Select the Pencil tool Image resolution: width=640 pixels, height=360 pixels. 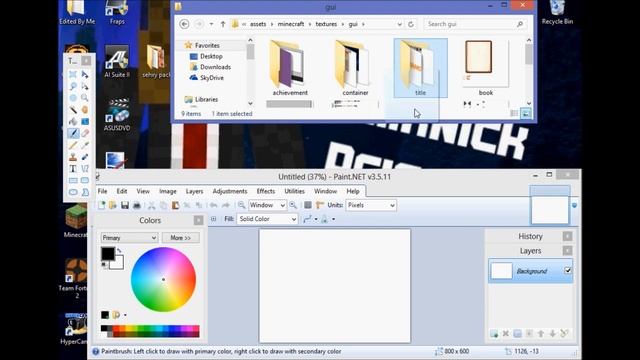tap(73, 145)
